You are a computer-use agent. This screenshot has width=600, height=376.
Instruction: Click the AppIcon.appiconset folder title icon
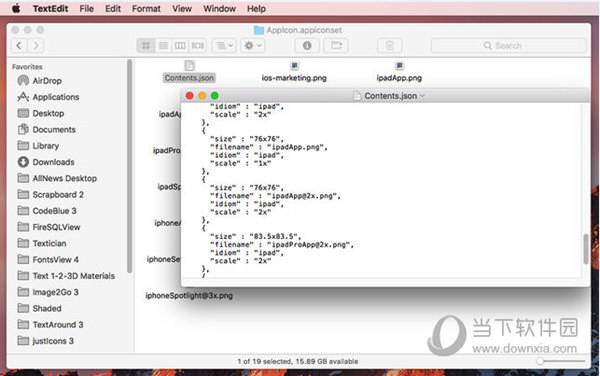[259, 30]
